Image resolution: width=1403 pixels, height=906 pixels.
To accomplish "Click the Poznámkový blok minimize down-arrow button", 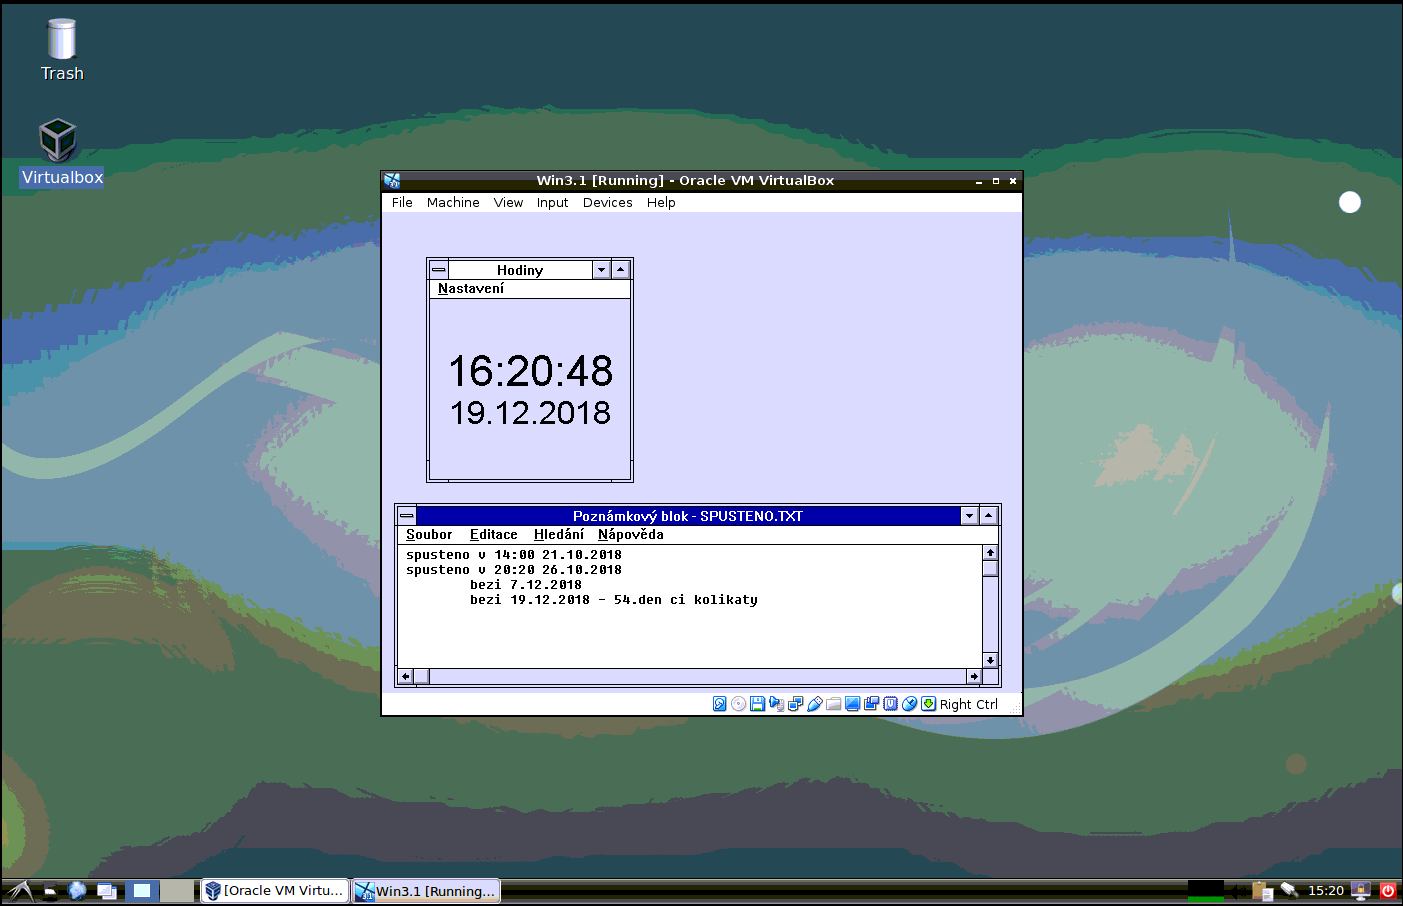I will coord(969,516).
